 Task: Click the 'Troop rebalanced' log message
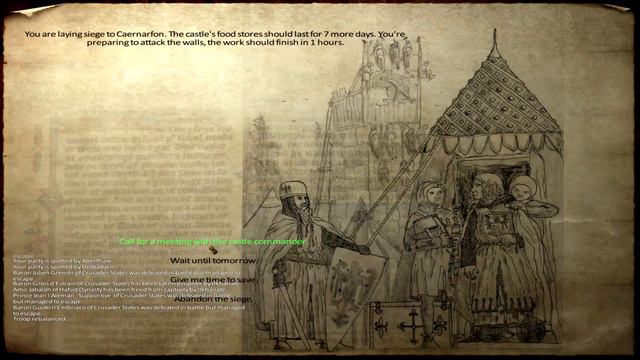(x=39, y=319)
